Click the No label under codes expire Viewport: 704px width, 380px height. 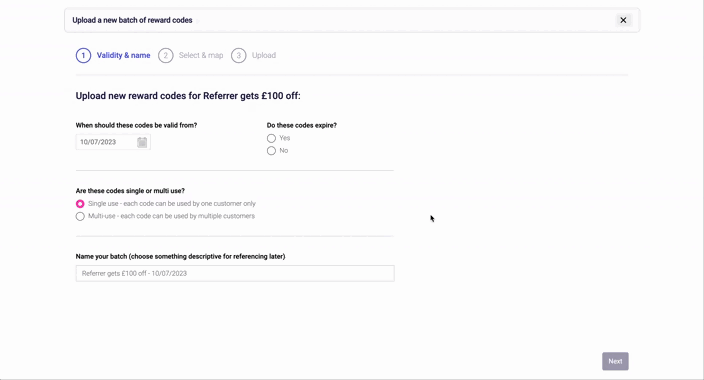[284, 150]
